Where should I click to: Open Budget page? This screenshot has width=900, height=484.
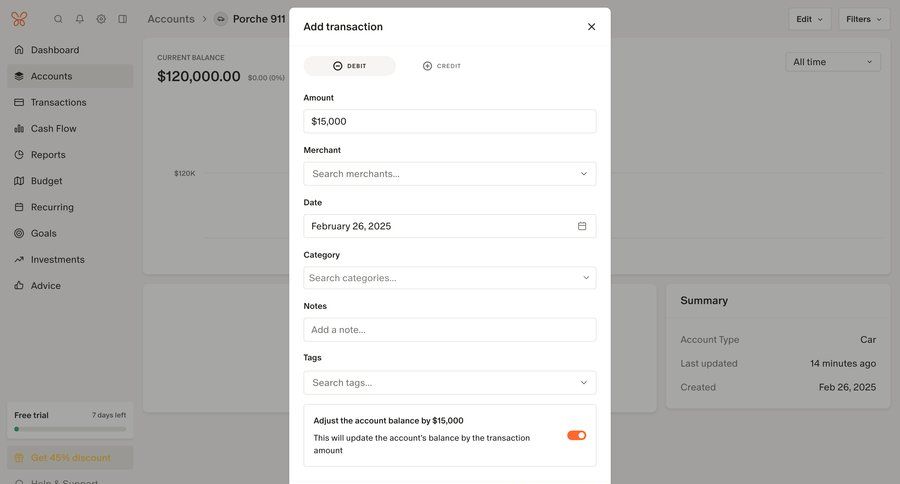coord(70,181)
